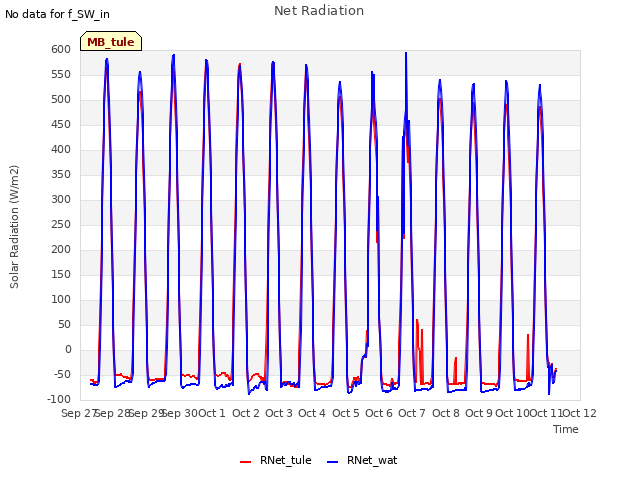Click the 300 y-axis tick label

pyautogui.click(x=61, y=200)
